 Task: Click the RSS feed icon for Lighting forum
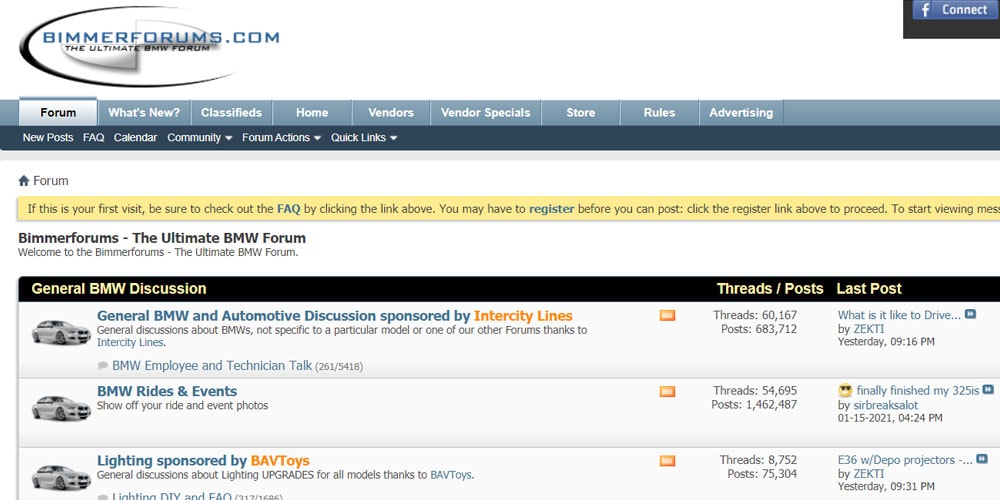pos(667,461)
